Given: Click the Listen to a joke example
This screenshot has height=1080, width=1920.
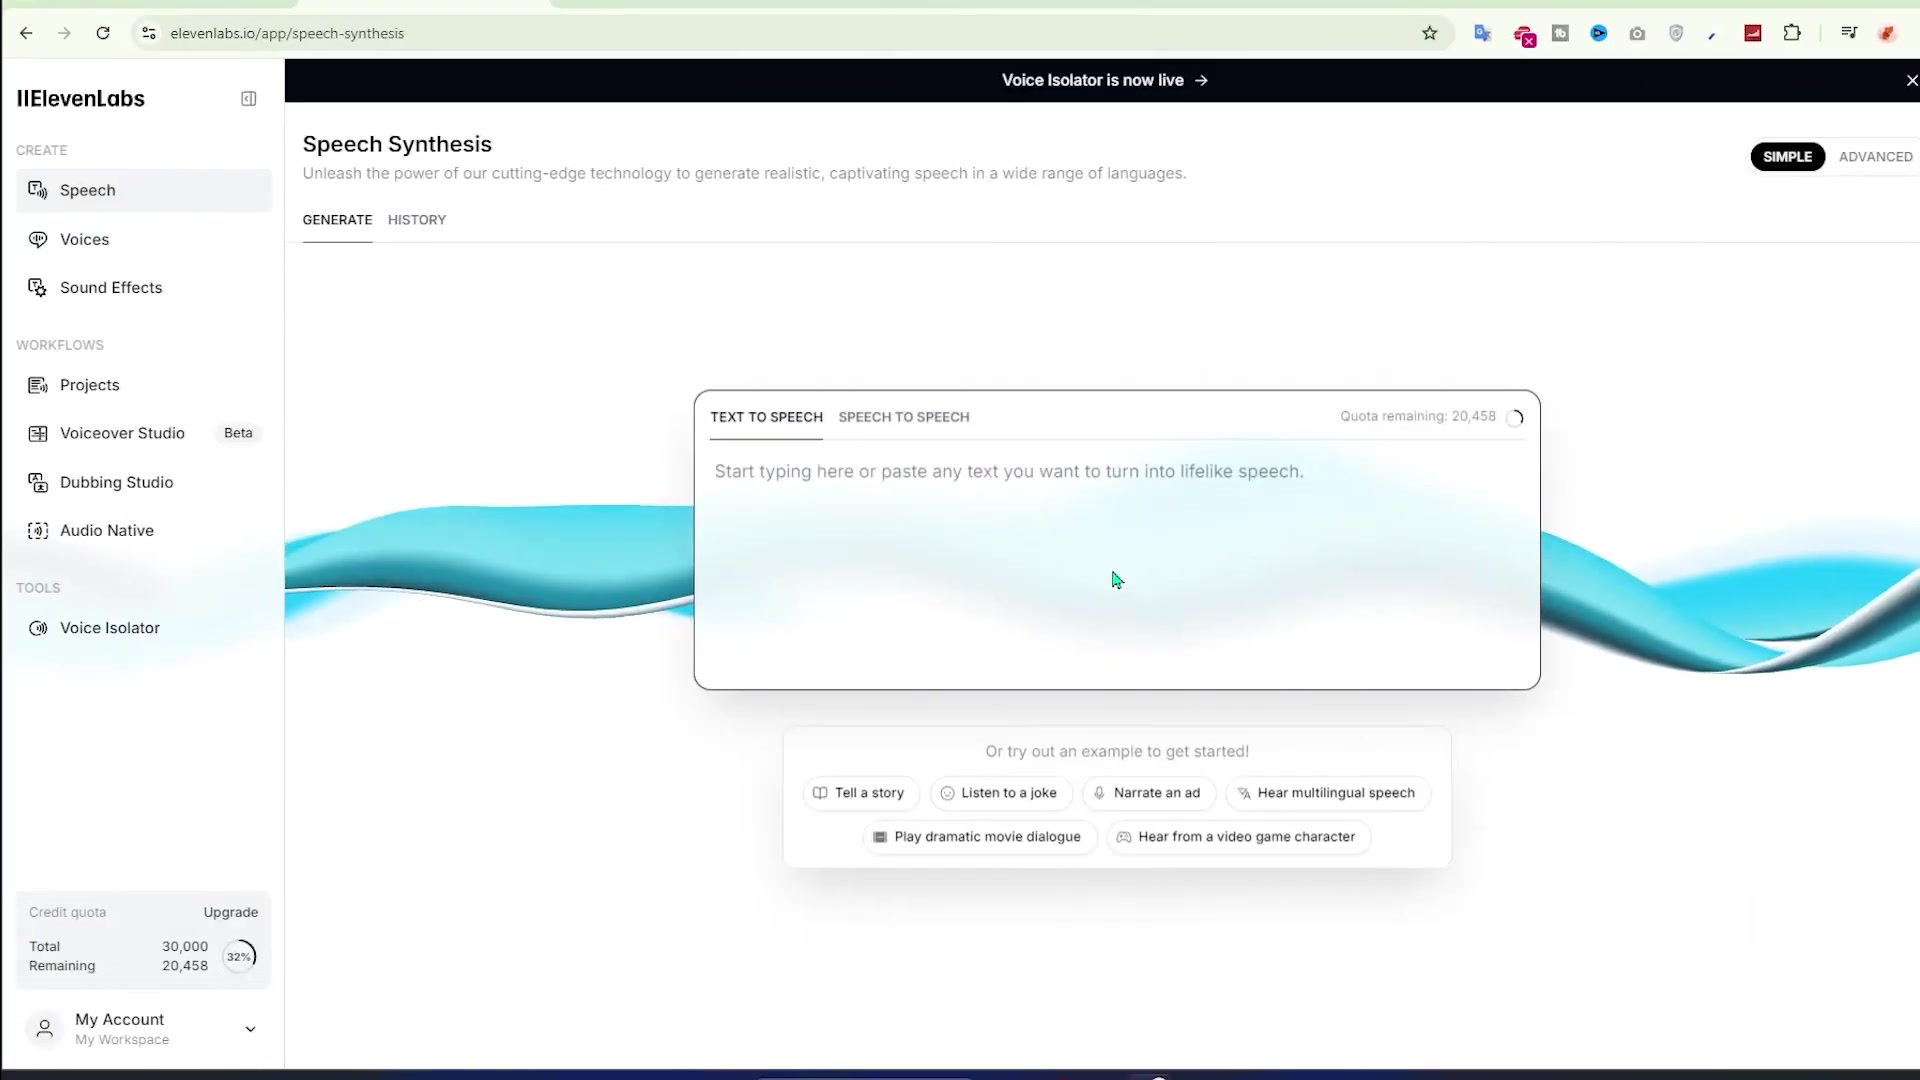Looking at the screenshot, I should tap(1000, 793).
